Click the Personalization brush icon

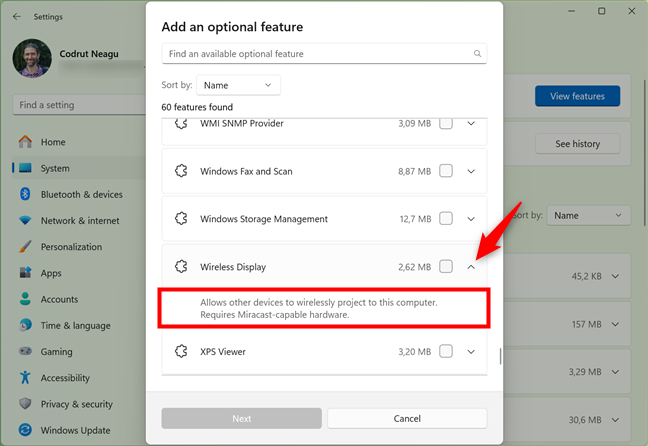[25, 246]
